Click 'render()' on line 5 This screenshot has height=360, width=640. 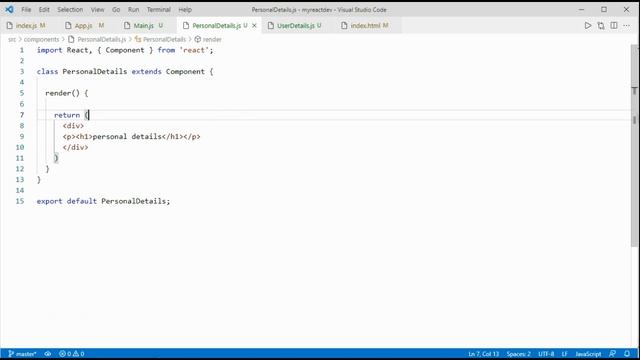[62, 93]
